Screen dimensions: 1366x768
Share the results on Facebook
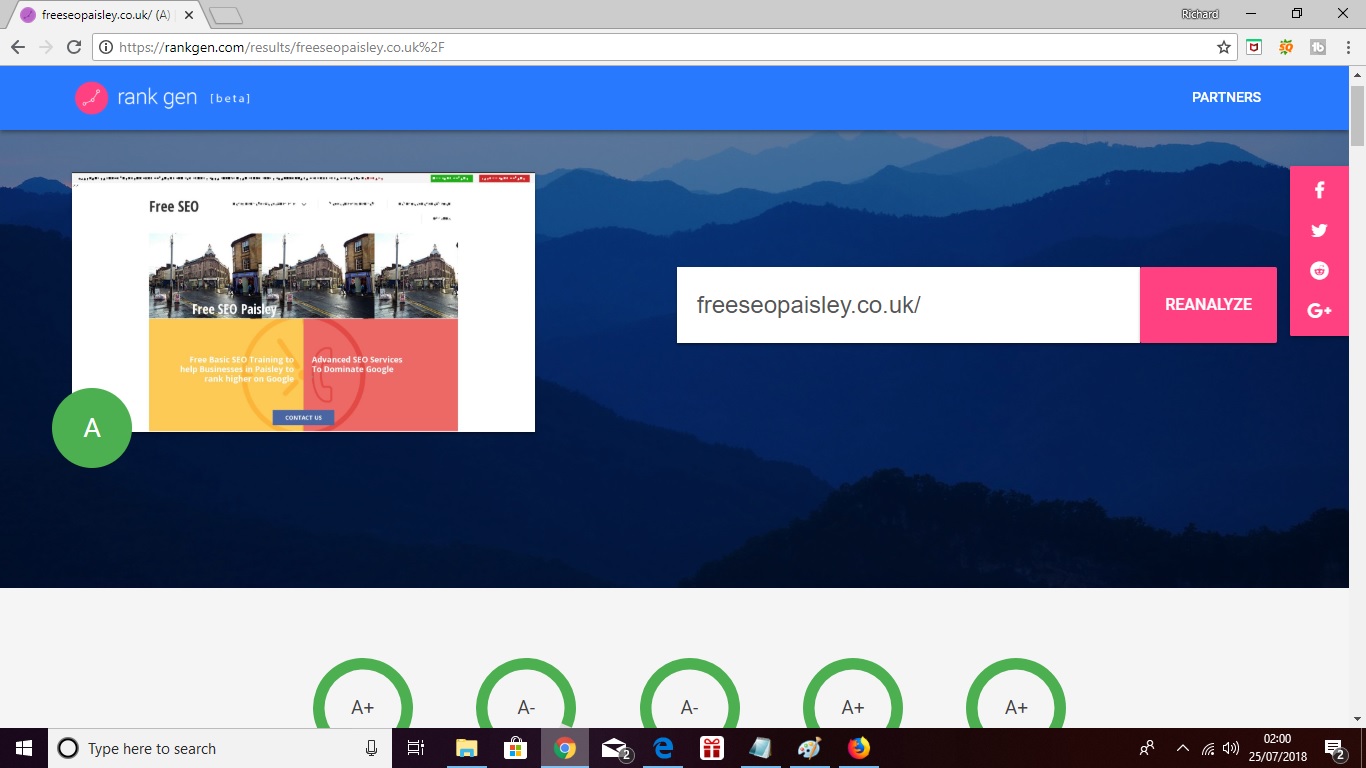click(x=1319, y=190)
